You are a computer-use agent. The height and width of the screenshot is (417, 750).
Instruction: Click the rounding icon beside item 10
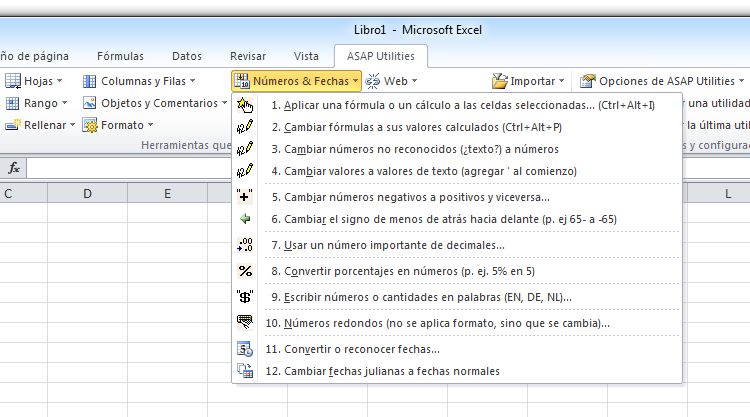pos(245,322)
